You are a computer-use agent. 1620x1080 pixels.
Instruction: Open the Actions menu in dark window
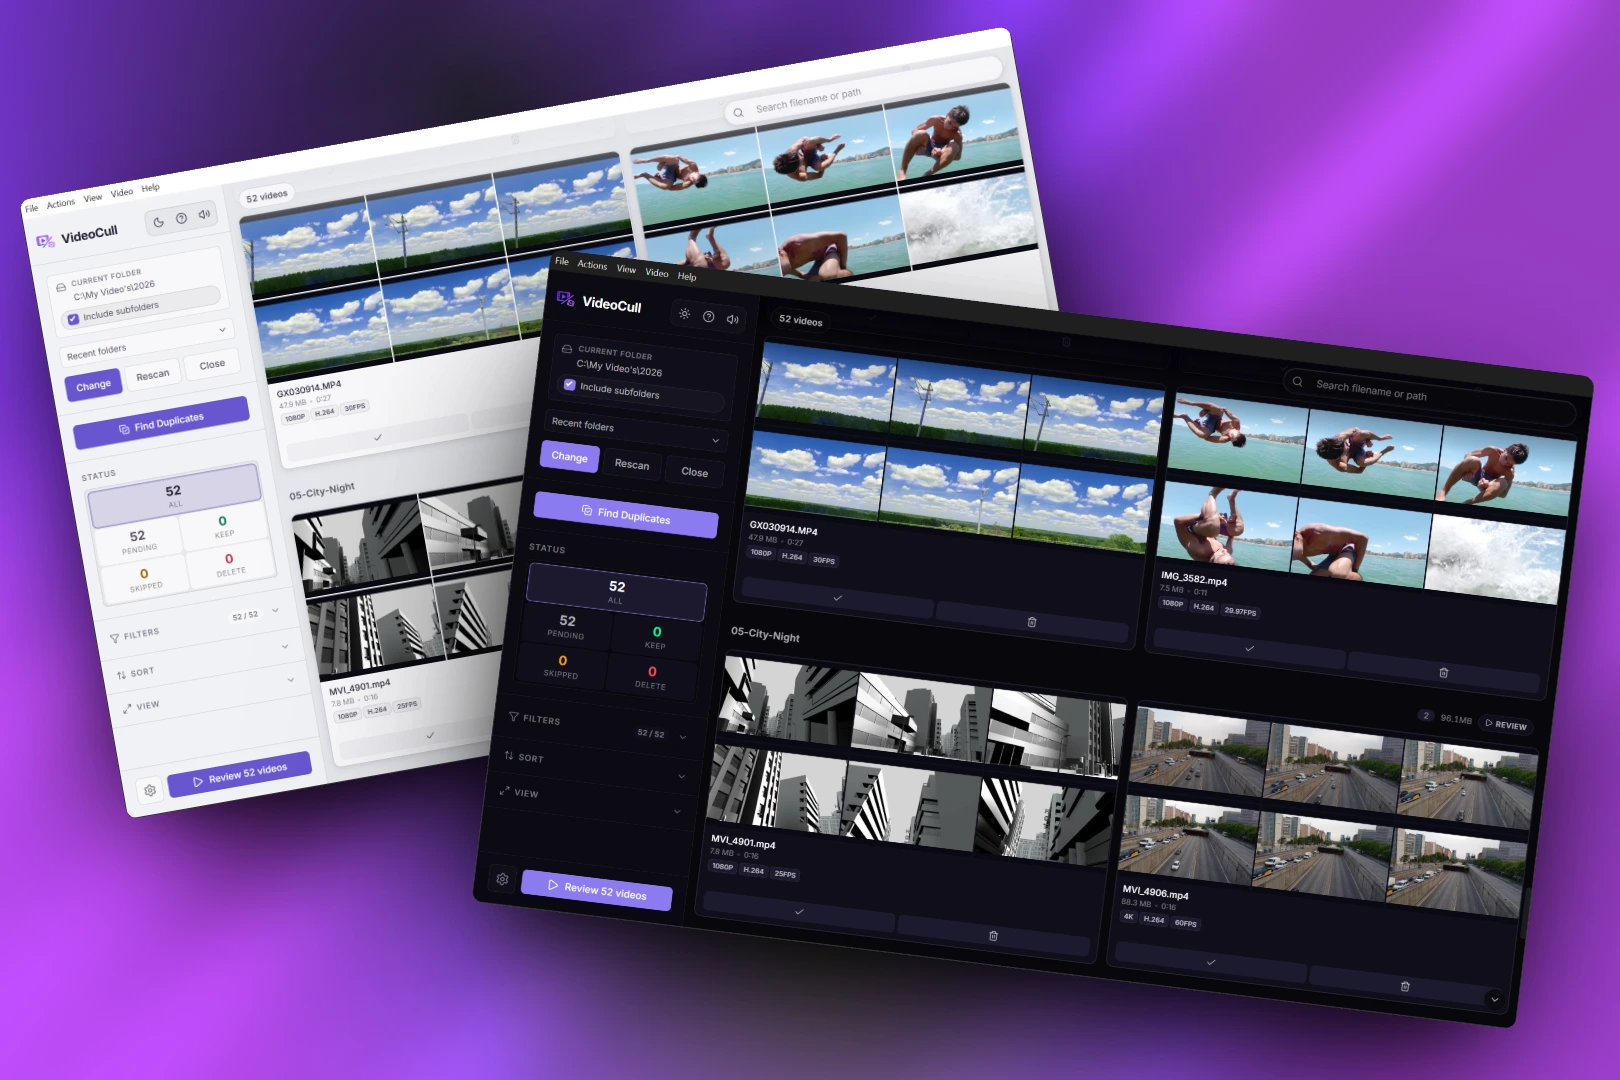point(592,265)
